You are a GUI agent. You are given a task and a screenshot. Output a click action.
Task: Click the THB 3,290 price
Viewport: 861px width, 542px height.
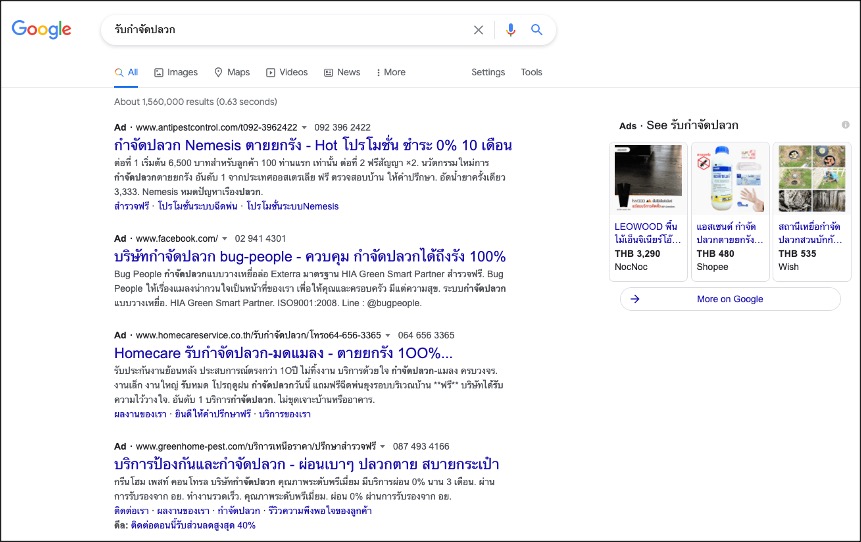pos(638,254)
